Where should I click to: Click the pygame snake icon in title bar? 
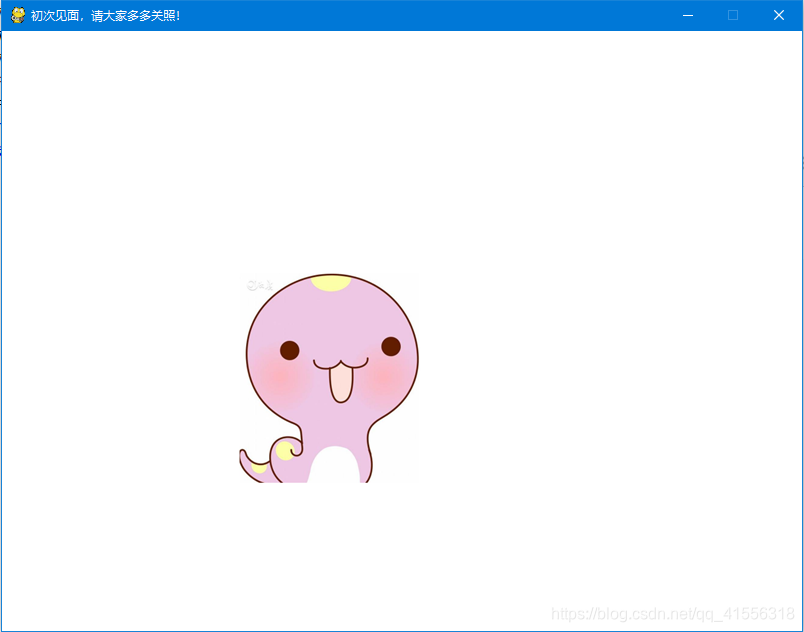(18, 15)
